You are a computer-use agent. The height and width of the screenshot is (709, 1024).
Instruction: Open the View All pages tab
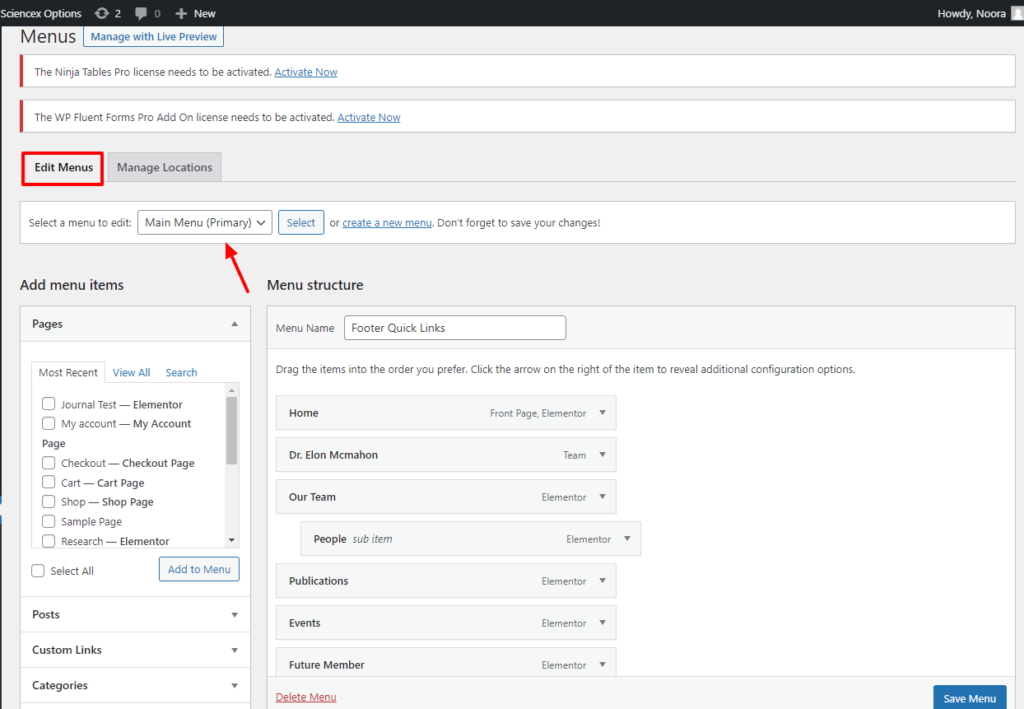coord(131,373)
